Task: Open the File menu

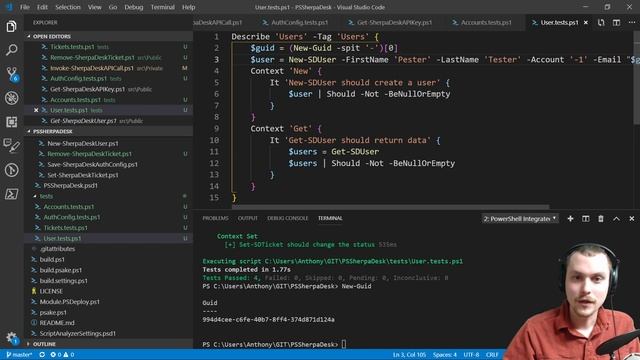Action: [x=25, y=7]
